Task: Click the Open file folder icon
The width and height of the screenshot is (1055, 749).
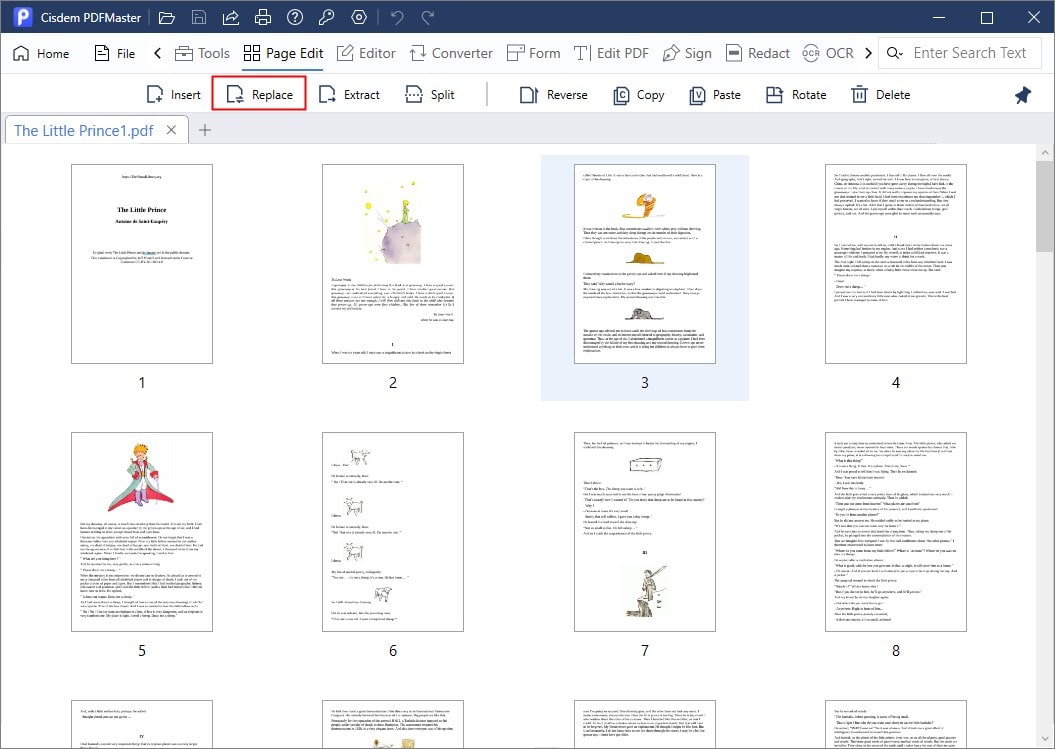Action: coord(167,17)
